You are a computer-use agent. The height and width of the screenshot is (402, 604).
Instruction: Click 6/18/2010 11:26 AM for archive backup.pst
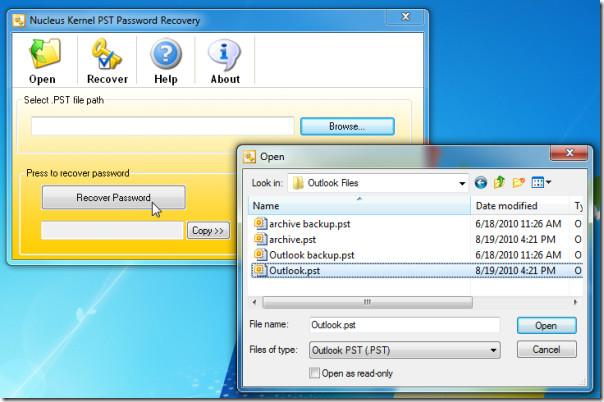[x=518, y=224]
